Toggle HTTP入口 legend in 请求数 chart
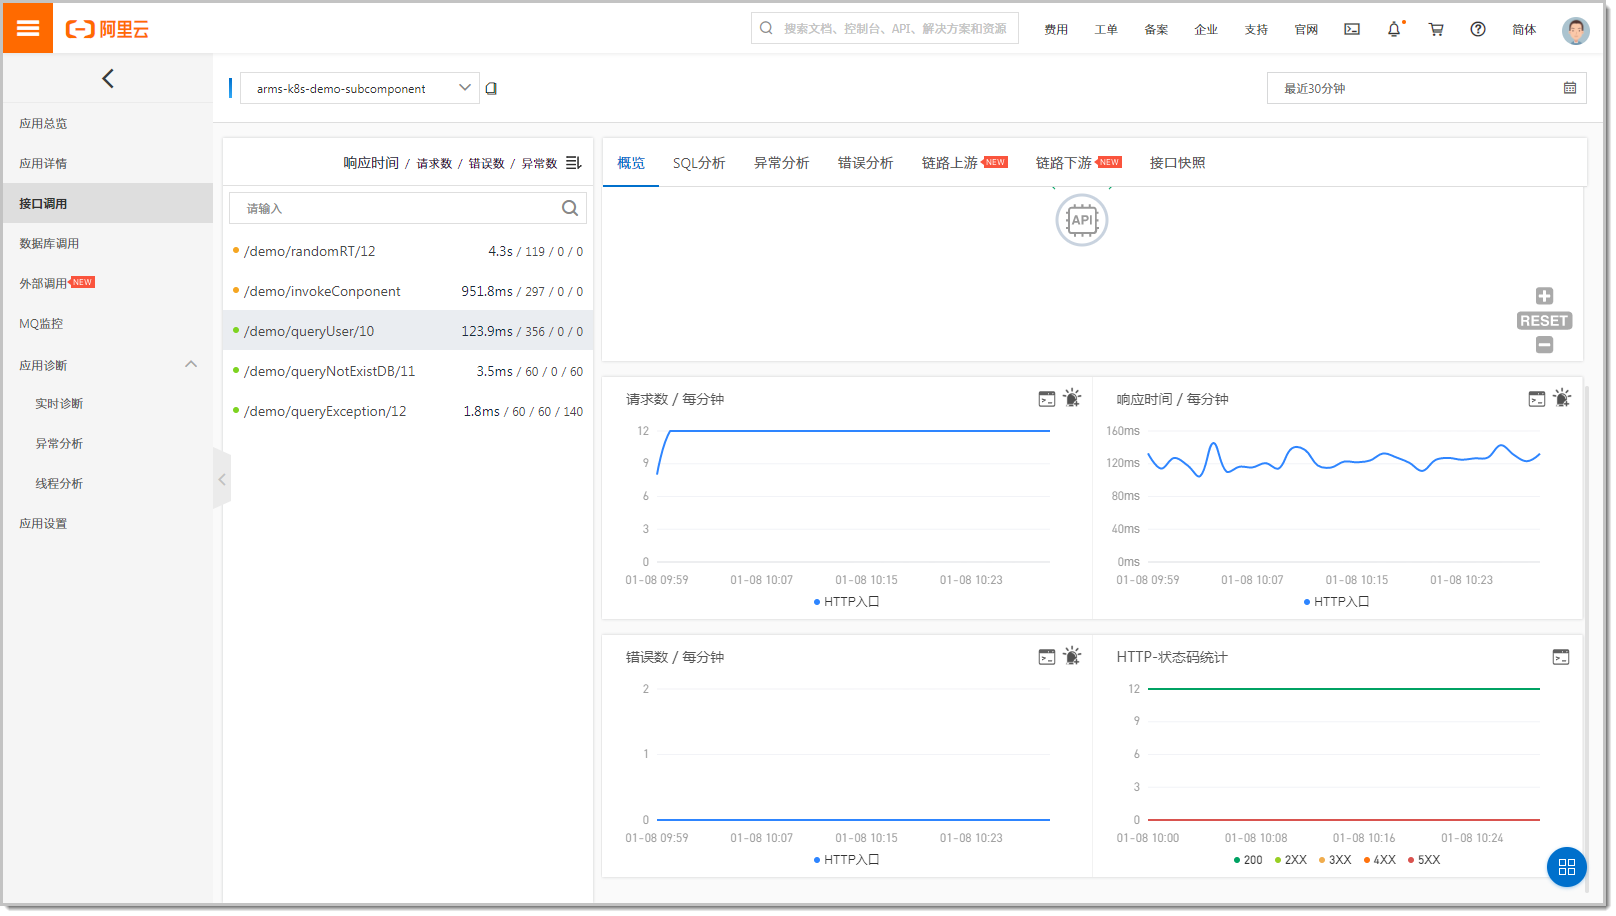 click(x=846, y=602)
